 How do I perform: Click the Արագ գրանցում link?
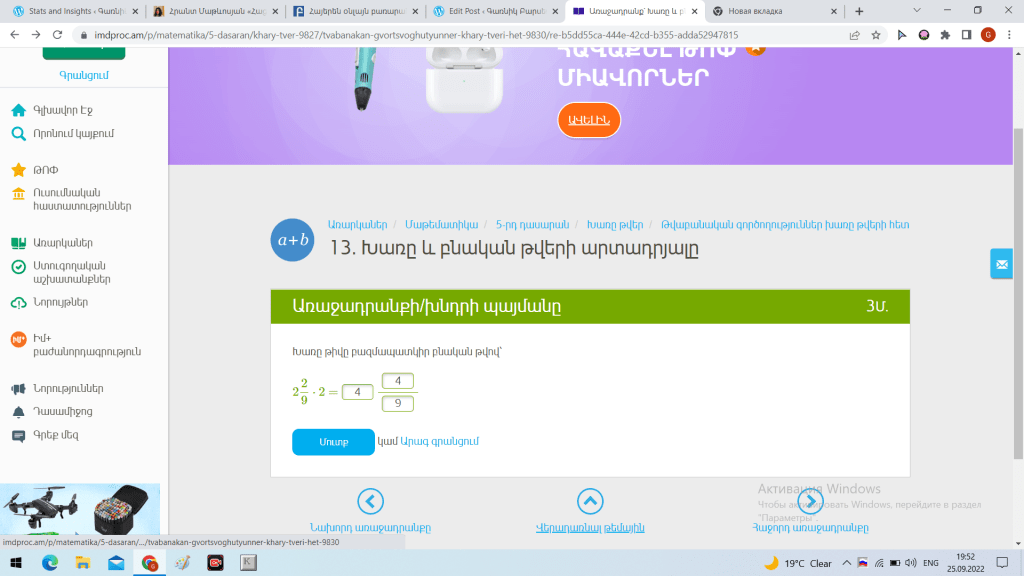tap(440, 441)
